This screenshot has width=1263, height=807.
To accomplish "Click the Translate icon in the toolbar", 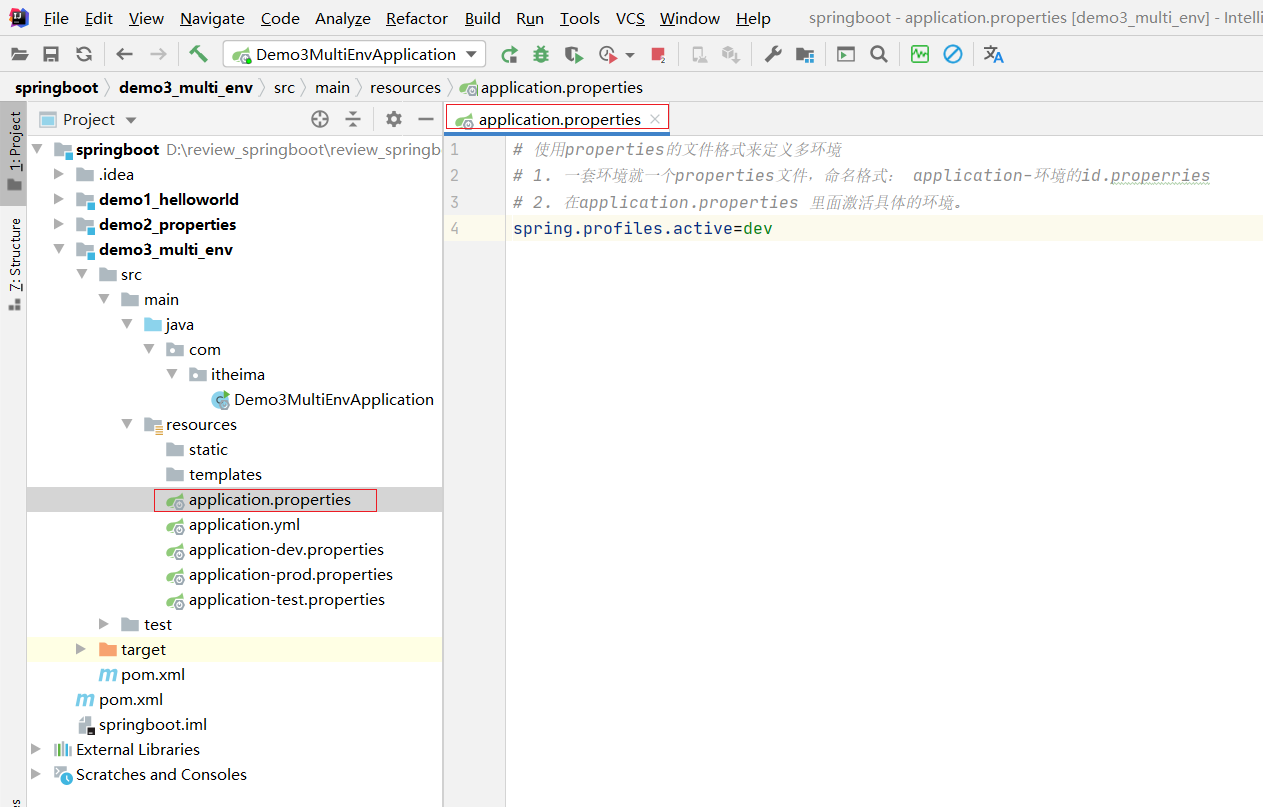I will point(993,54).
